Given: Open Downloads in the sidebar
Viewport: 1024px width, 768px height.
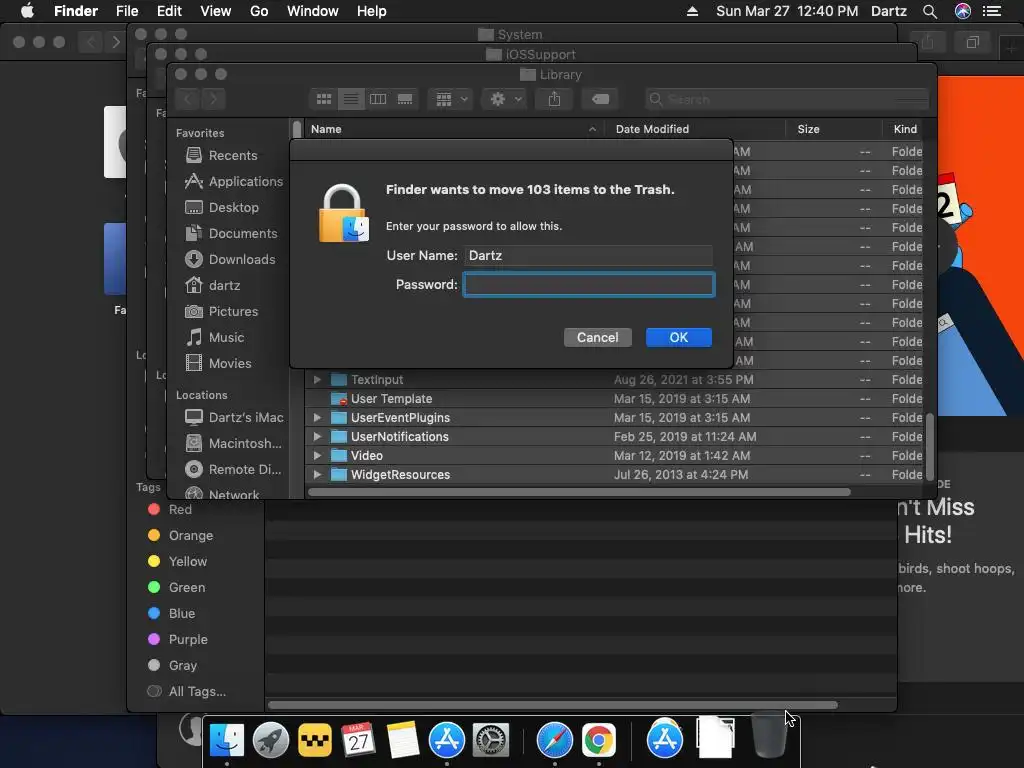Looking at the screenshot, I should (230, 260).
